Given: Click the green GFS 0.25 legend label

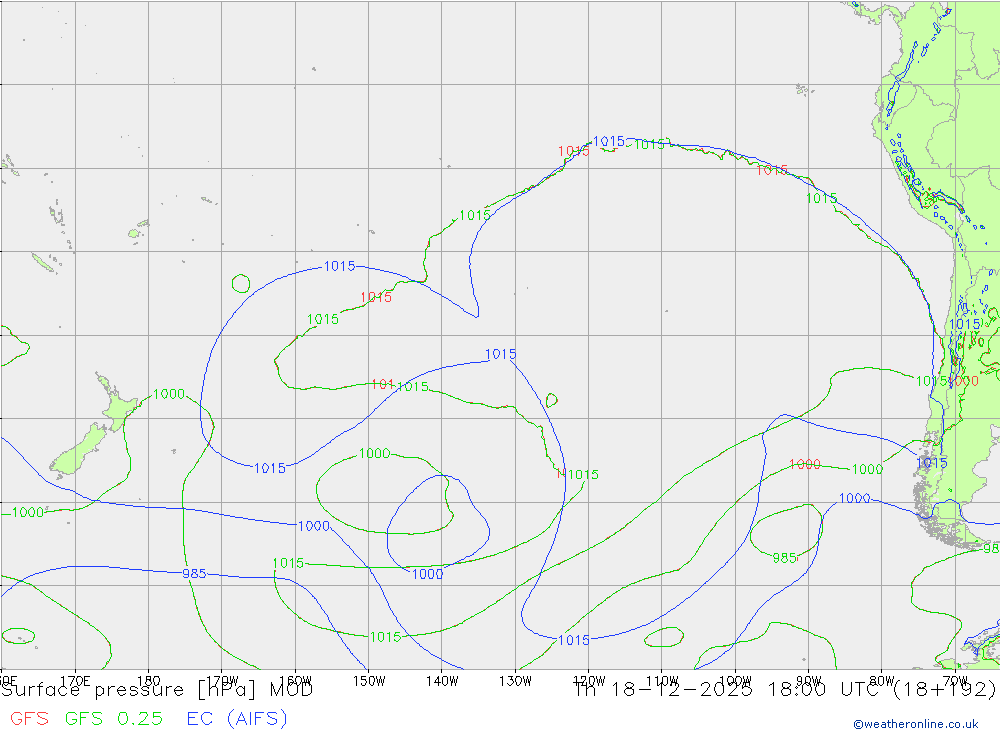Looking at the screenshot, I should 114,719.
